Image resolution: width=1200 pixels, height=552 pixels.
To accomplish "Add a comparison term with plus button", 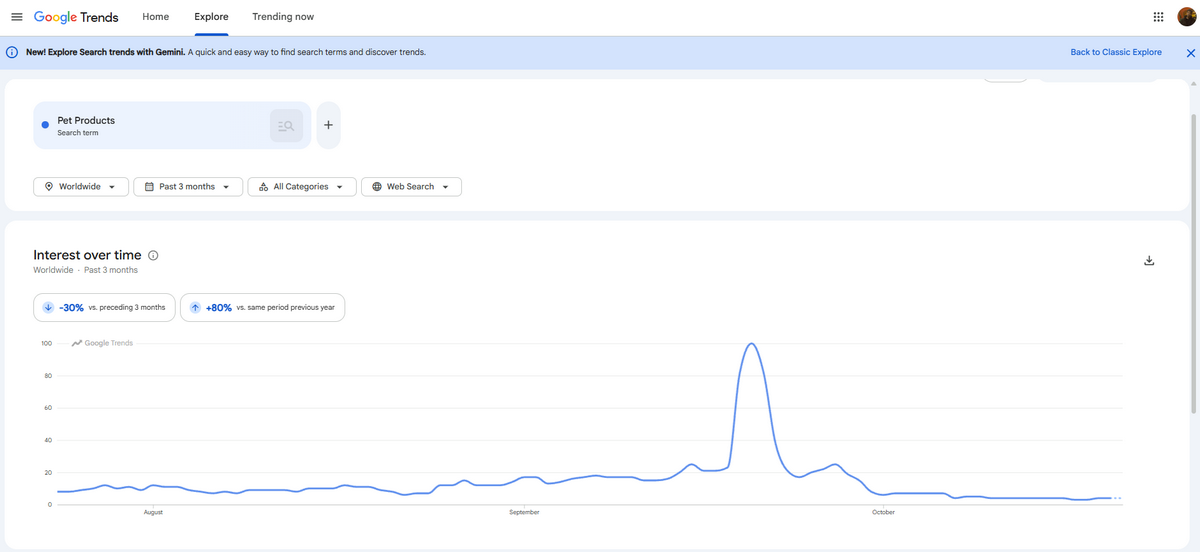I will point(328,125).
